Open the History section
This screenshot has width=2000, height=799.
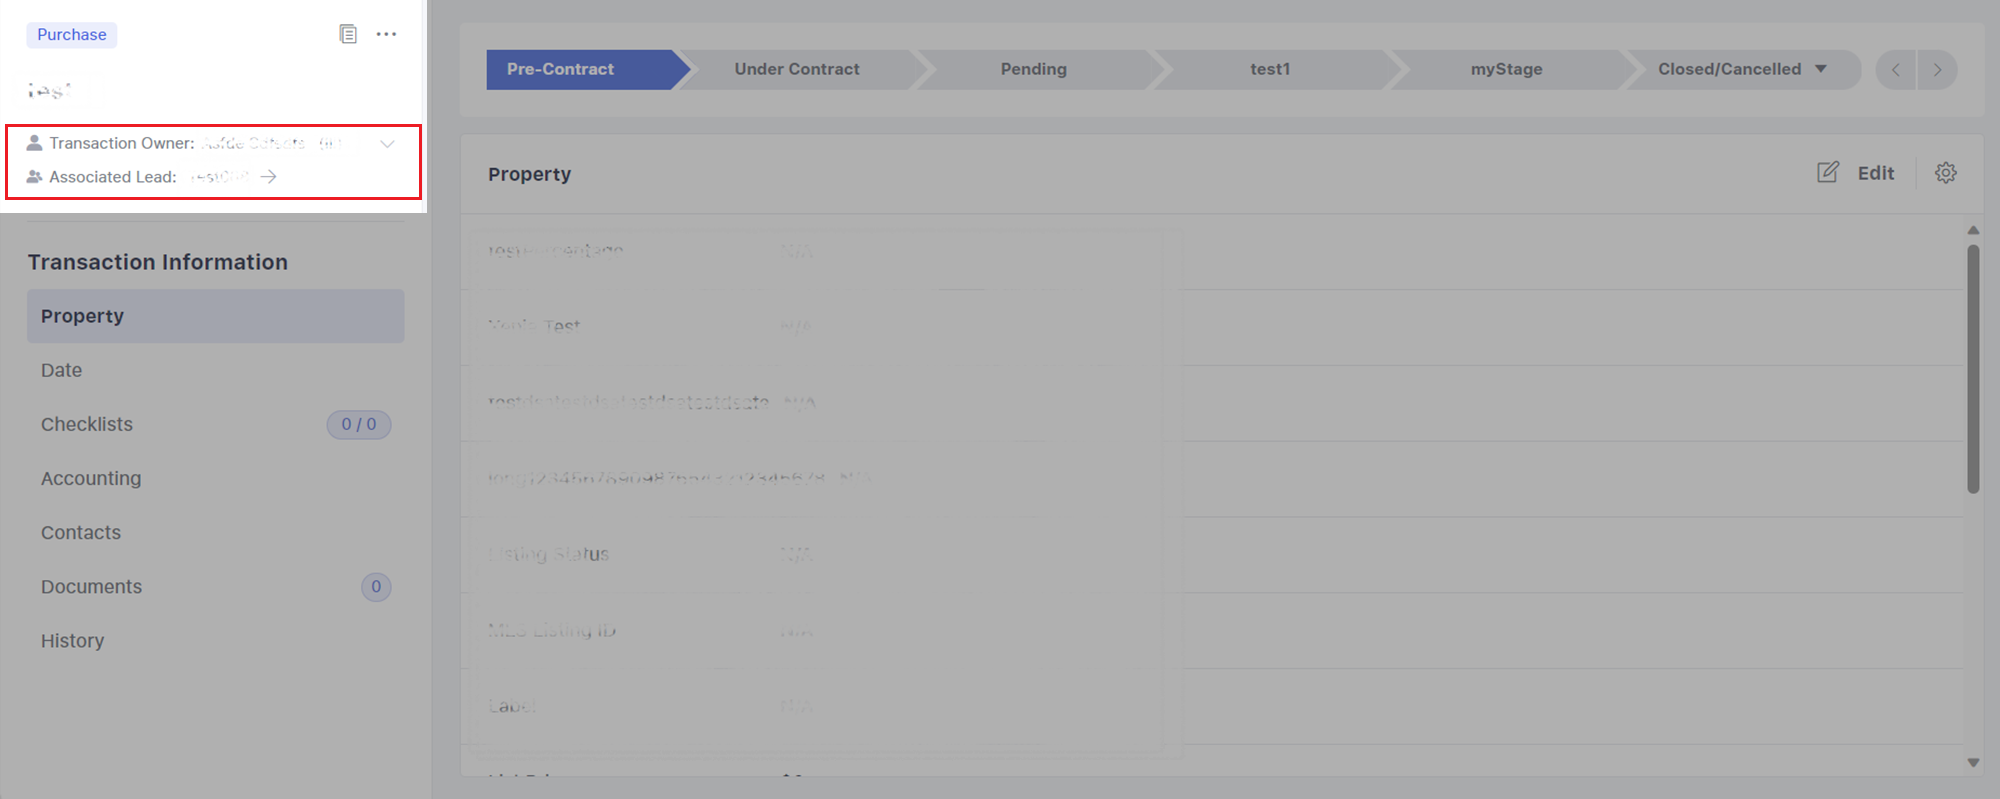point(216,641)
